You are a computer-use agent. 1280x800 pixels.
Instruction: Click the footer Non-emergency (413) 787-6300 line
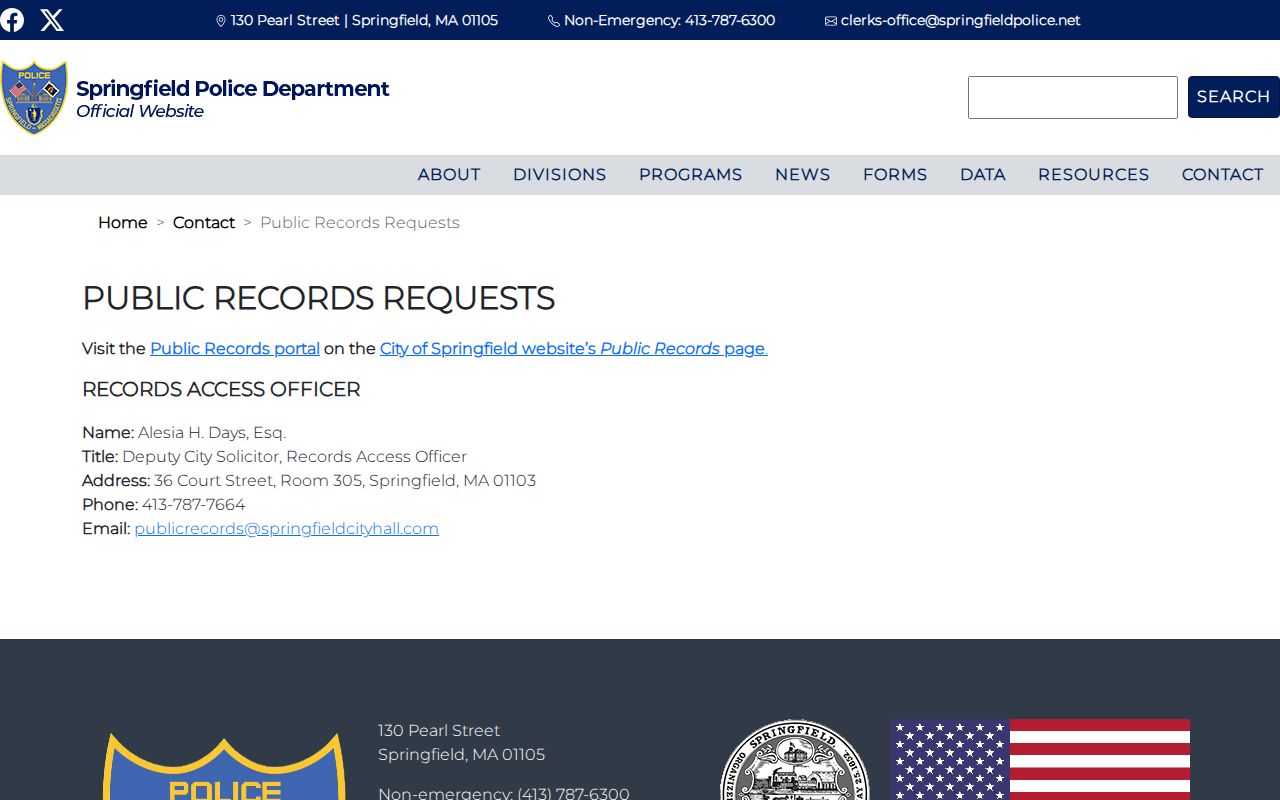(504, 793)
